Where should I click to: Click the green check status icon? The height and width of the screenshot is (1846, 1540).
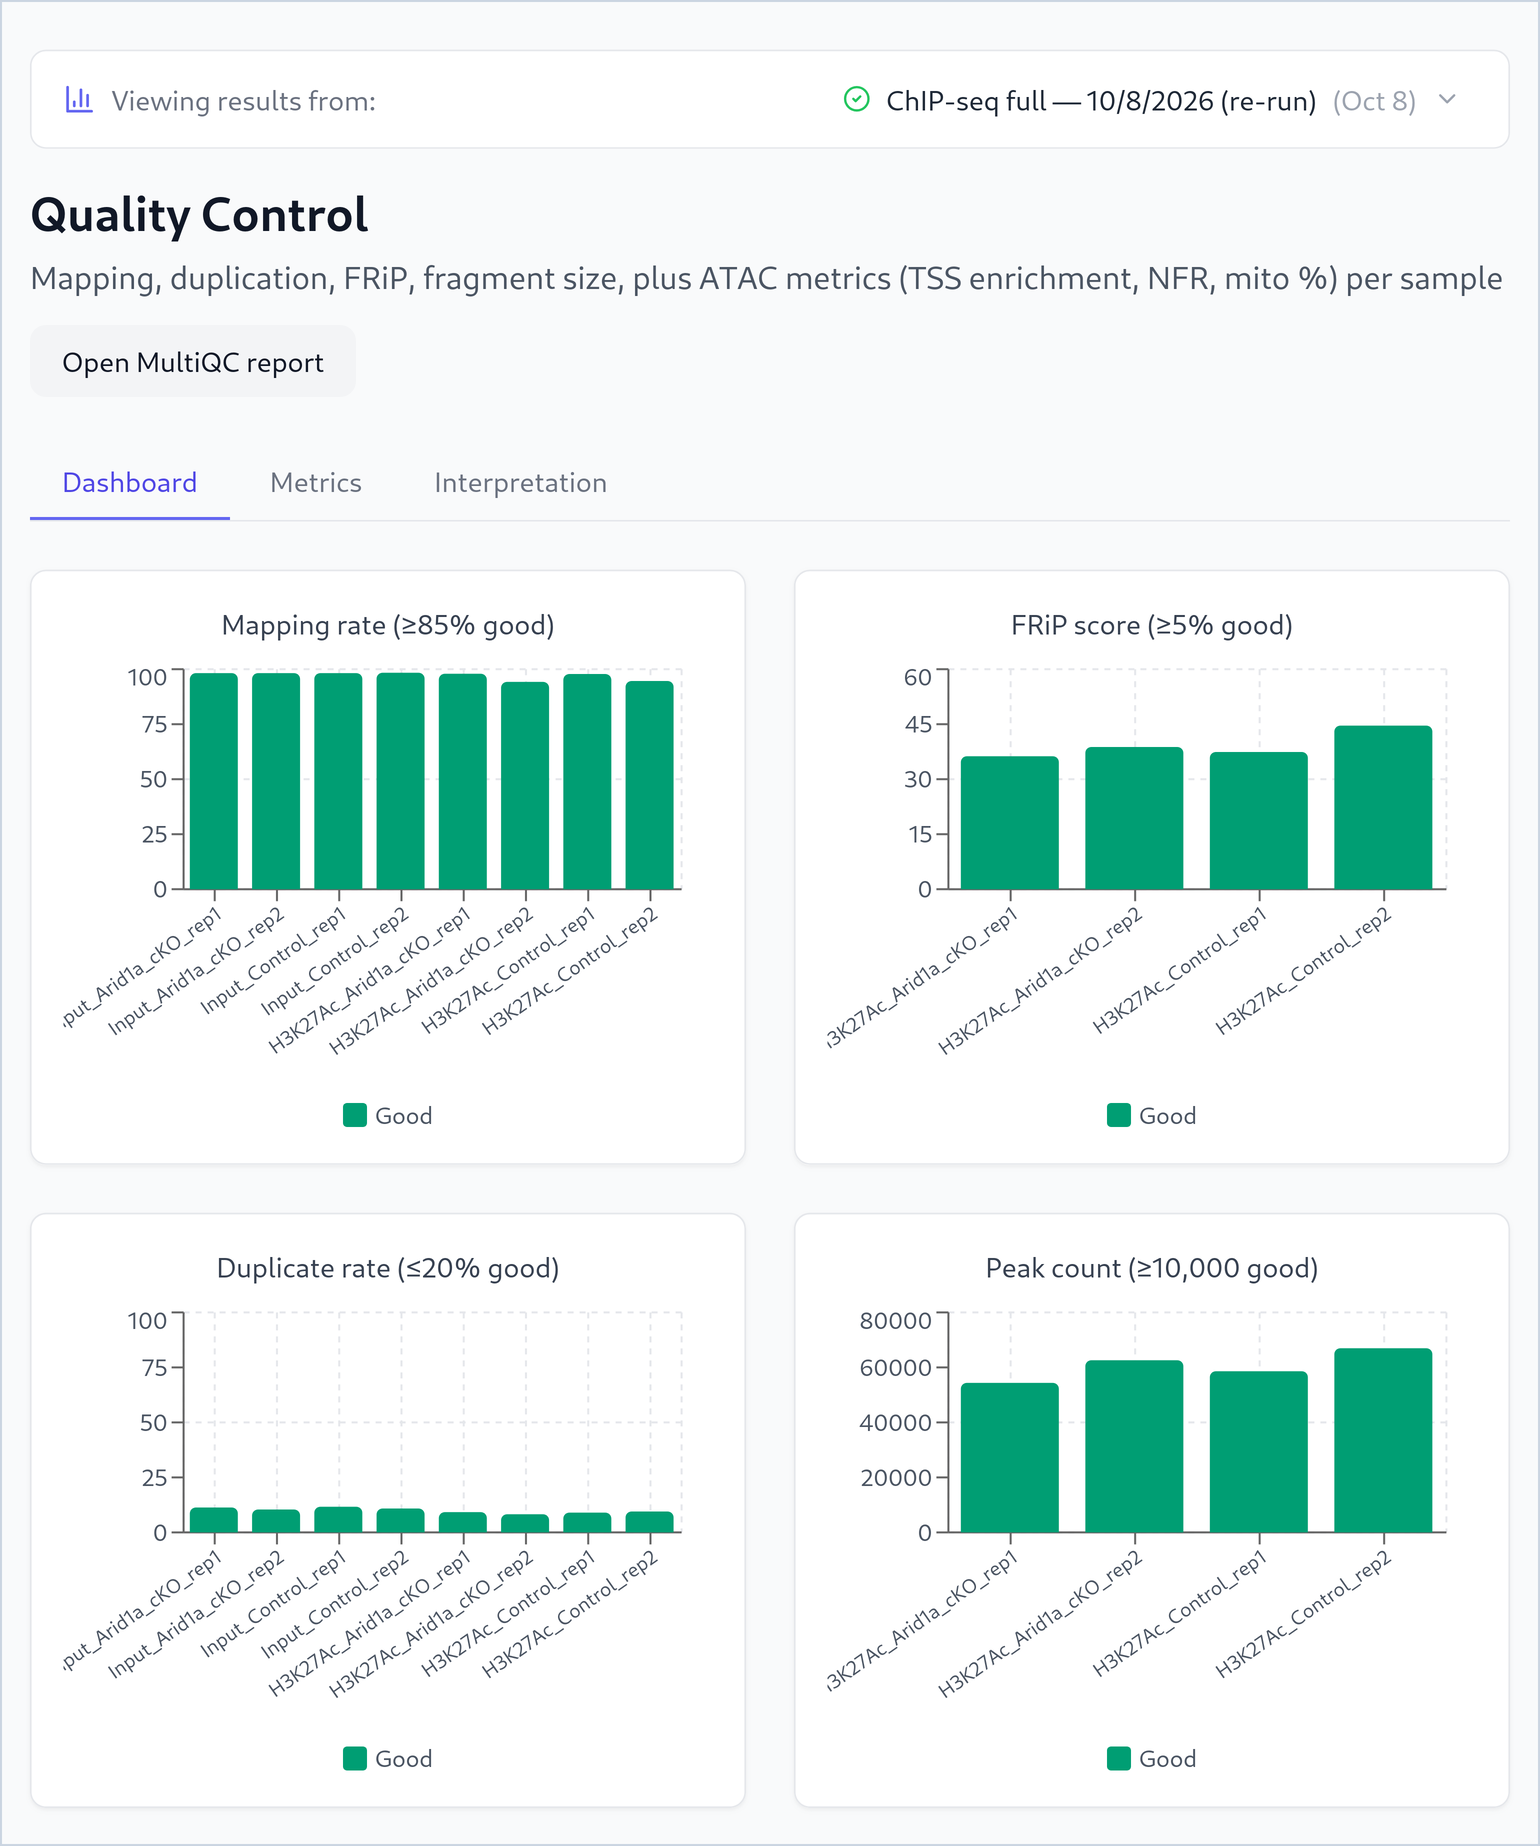tap(856, 100)
